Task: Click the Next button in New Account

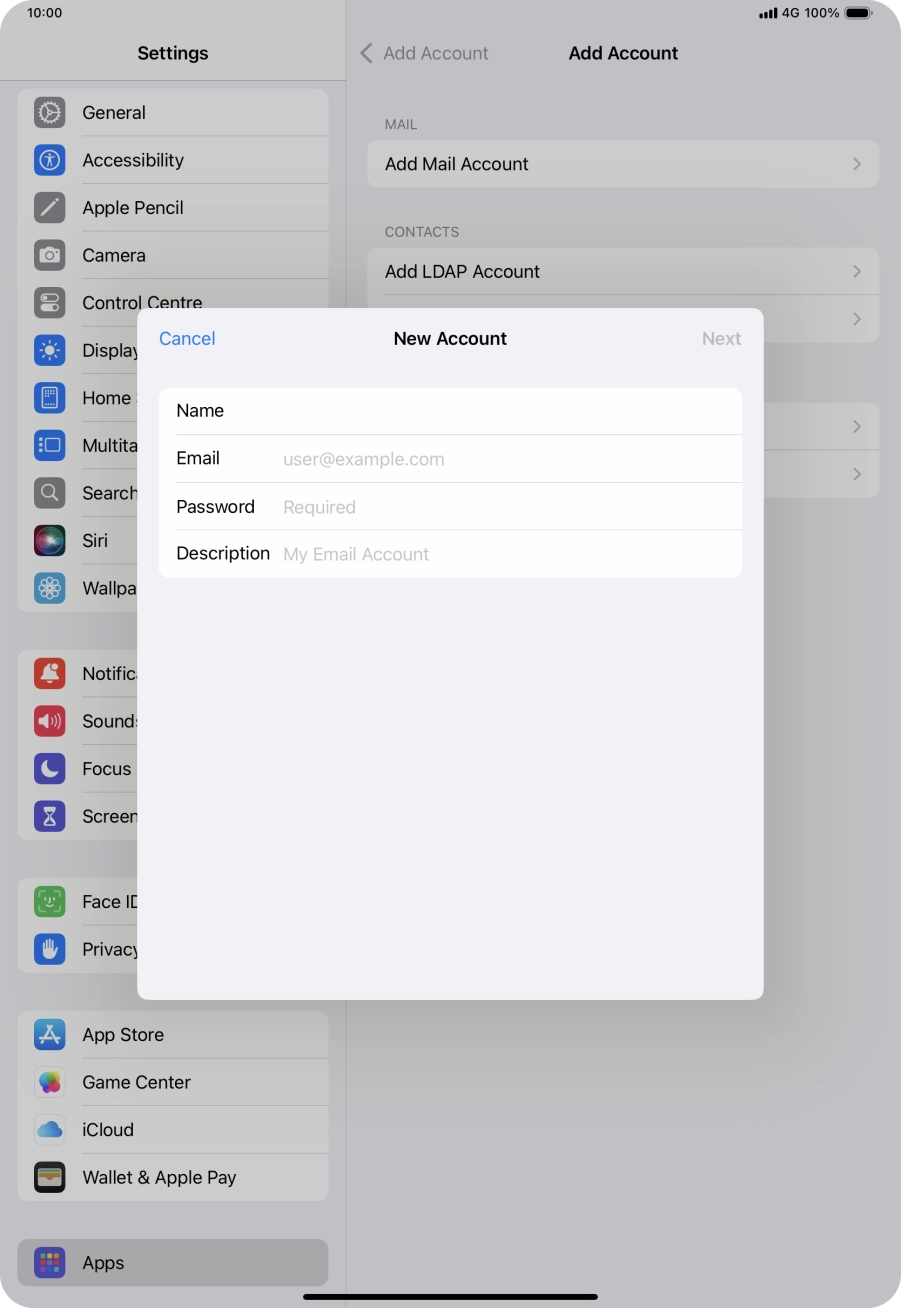Action: (x=721, y=338)
